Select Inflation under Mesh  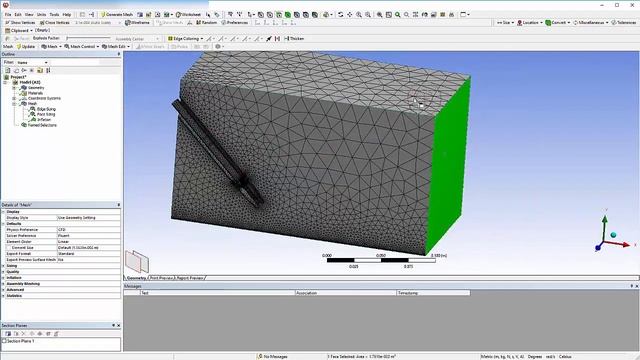point(44,120)
